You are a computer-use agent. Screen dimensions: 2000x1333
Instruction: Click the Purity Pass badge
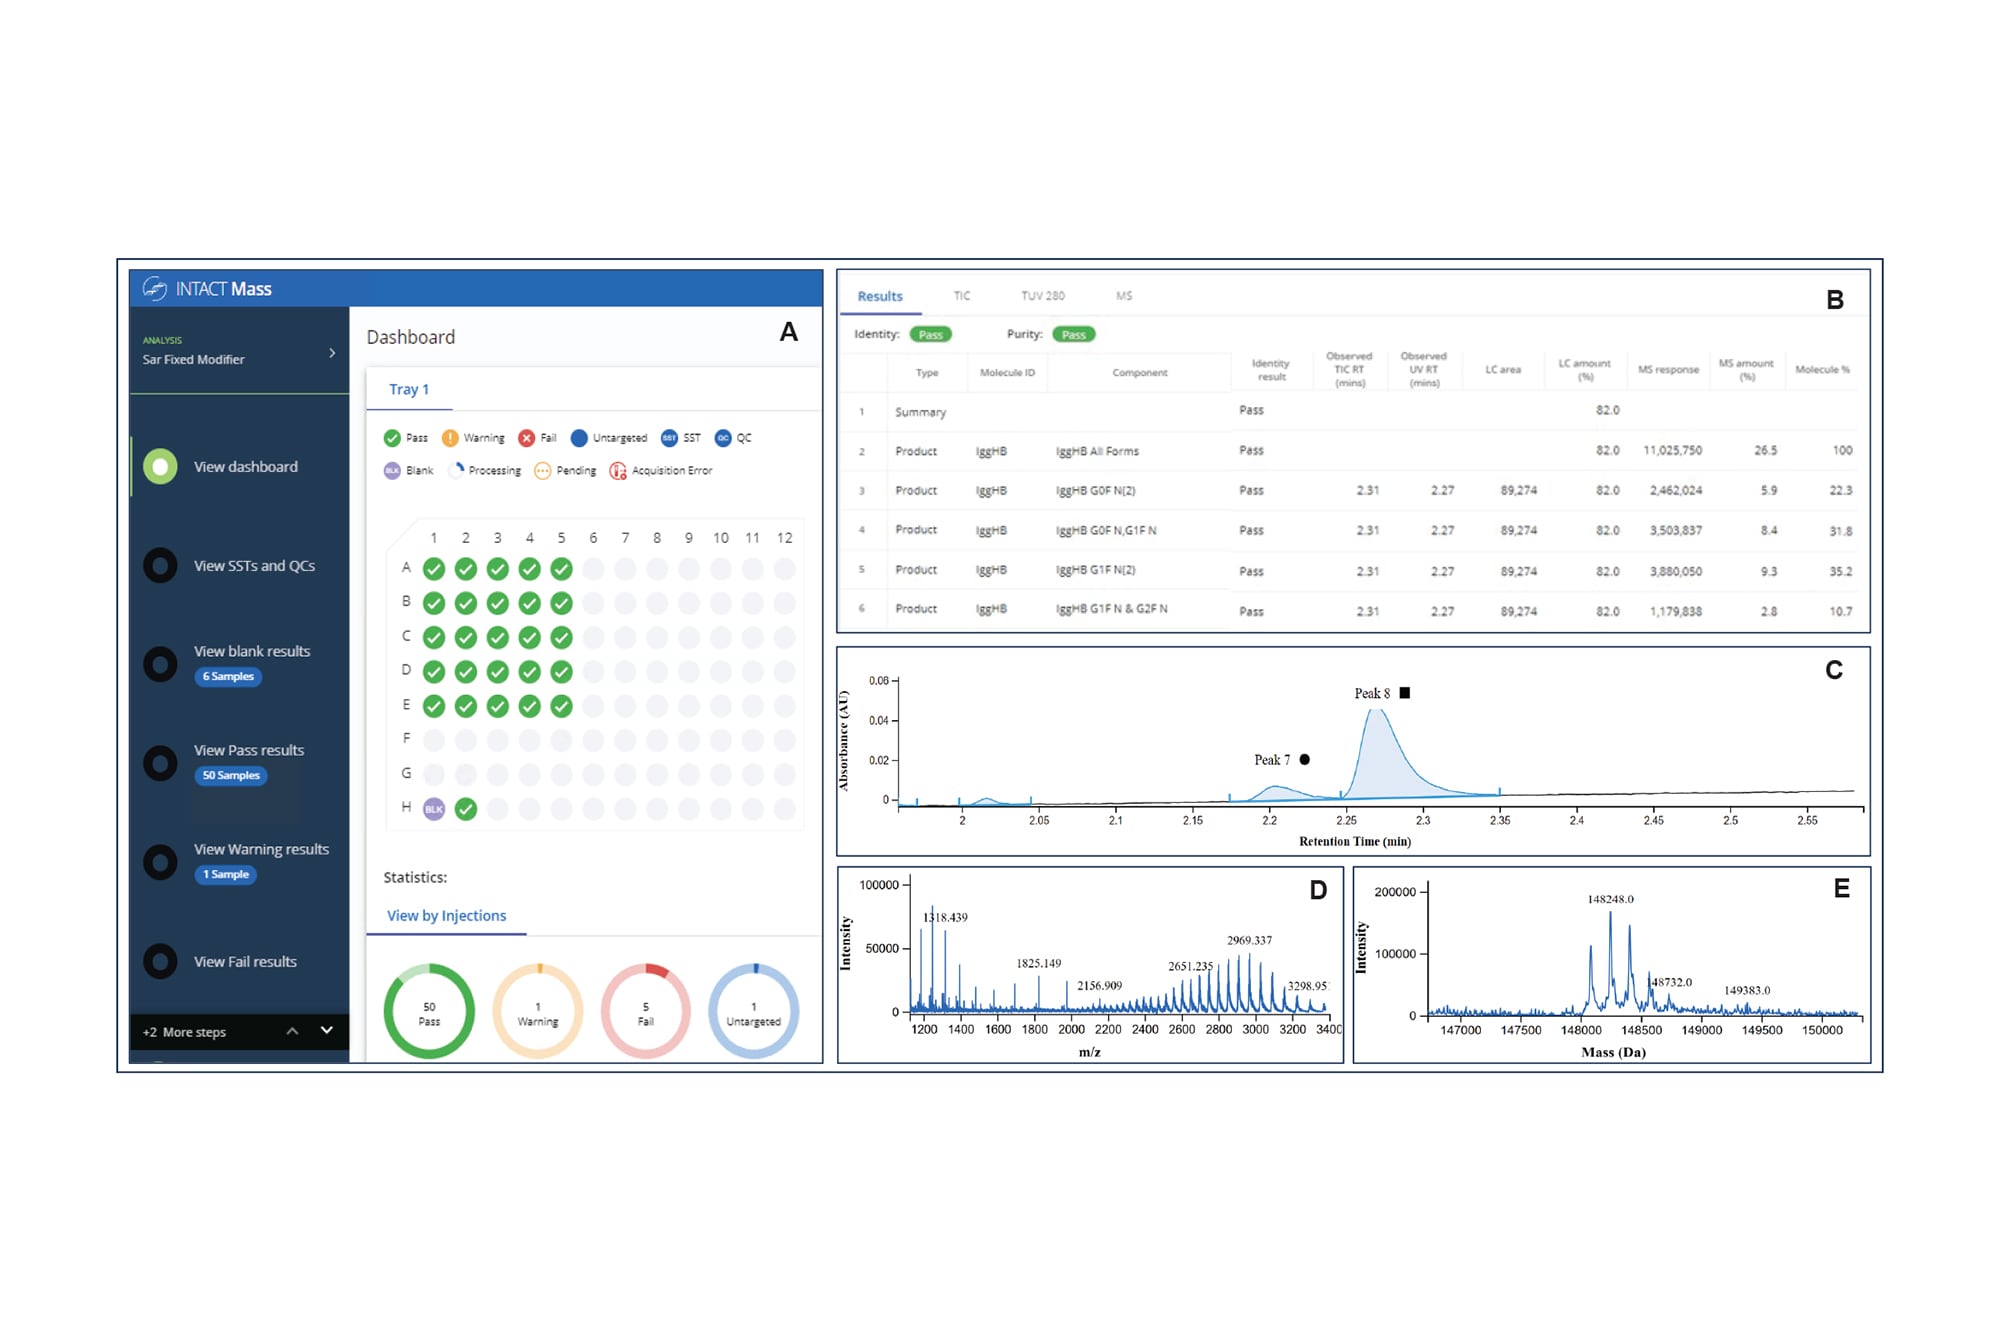pyautogui.click(x=1074, y=334)
